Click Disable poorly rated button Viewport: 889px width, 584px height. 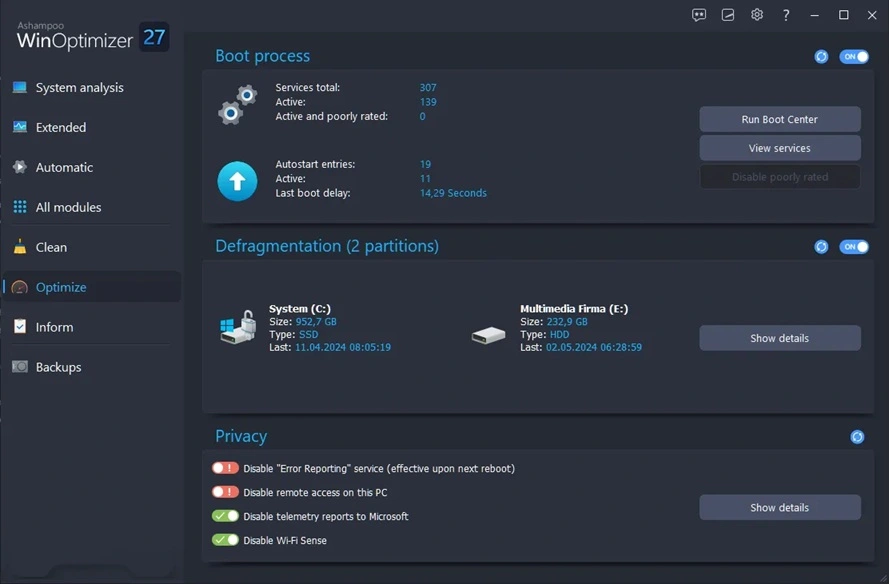click(x=780, y=177)
